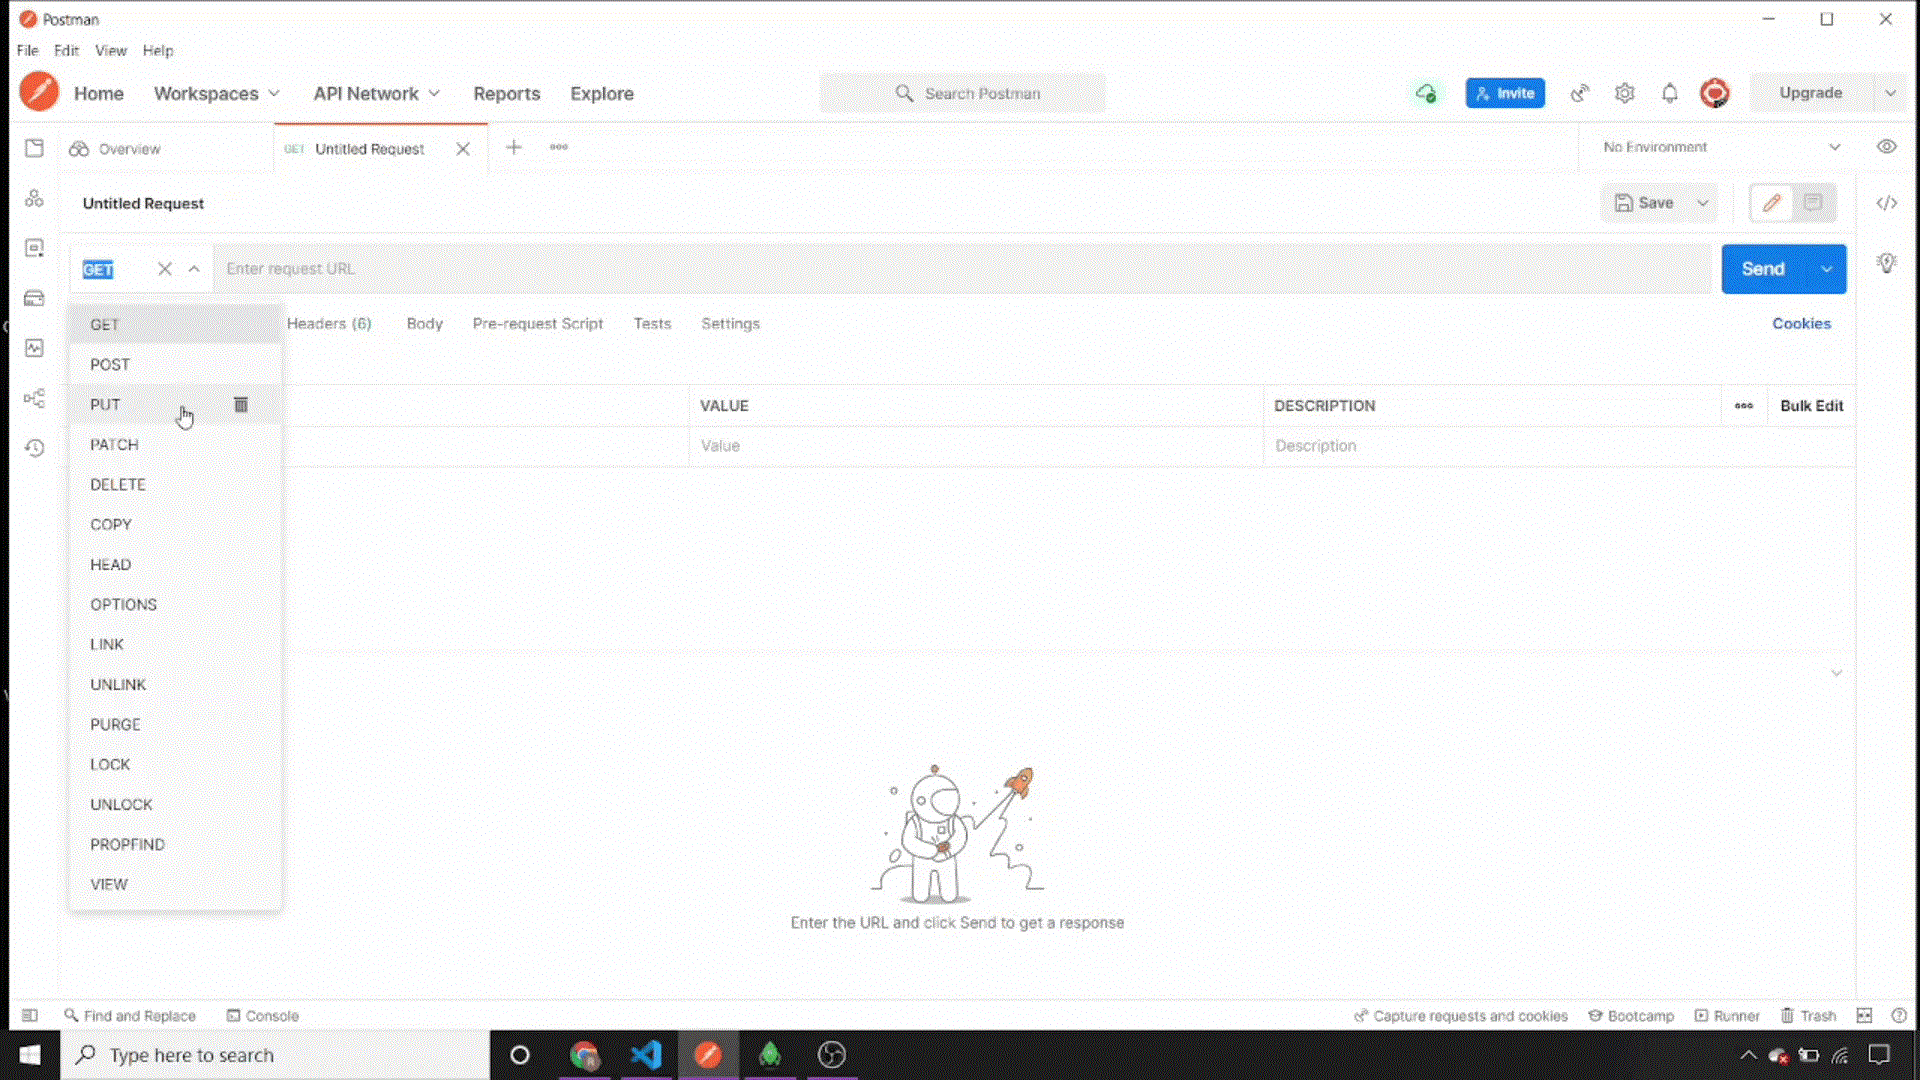Enter the request URL input field
Viewport: 1920px width, 1080px height.
(x=959, y=268)
